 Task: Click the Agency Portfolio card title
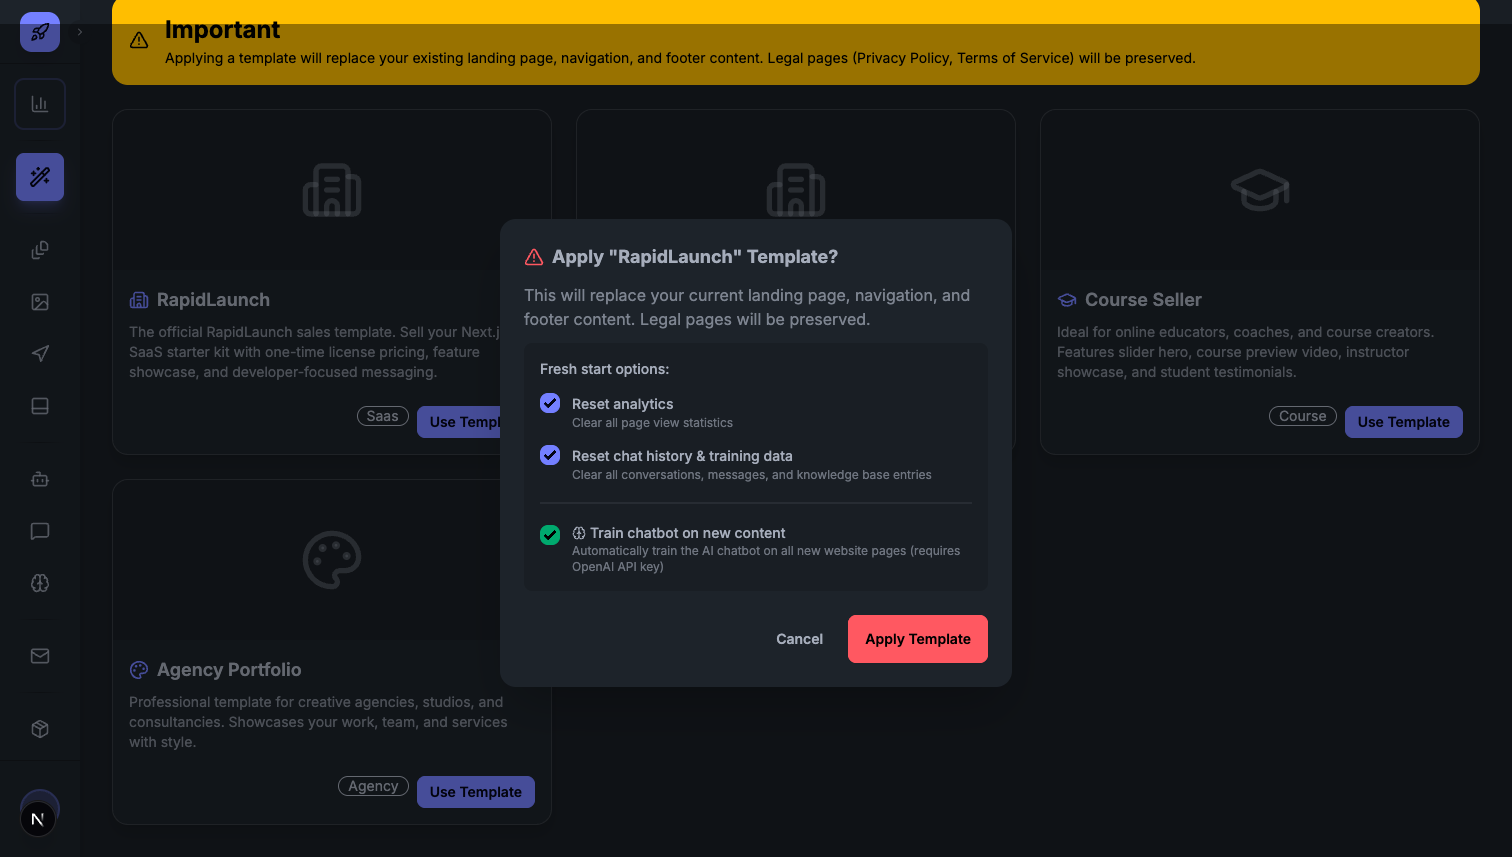click(x=229, y=670)
